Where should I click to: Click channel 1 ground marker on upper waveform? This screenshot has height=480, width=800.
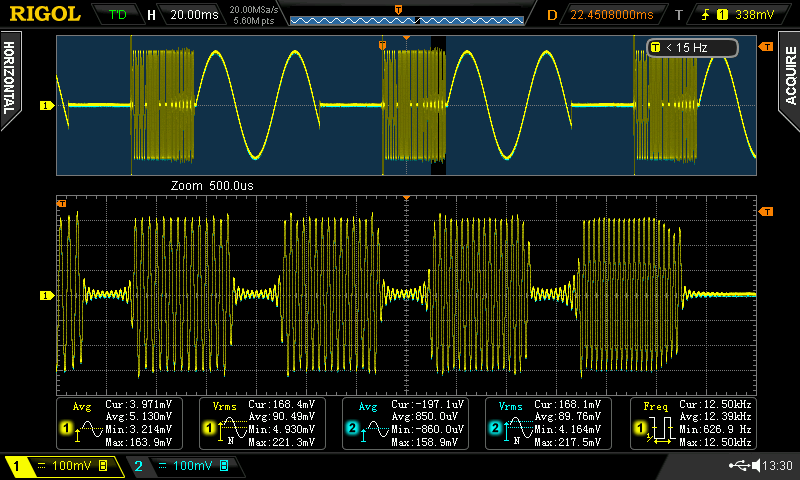[47, 106]
